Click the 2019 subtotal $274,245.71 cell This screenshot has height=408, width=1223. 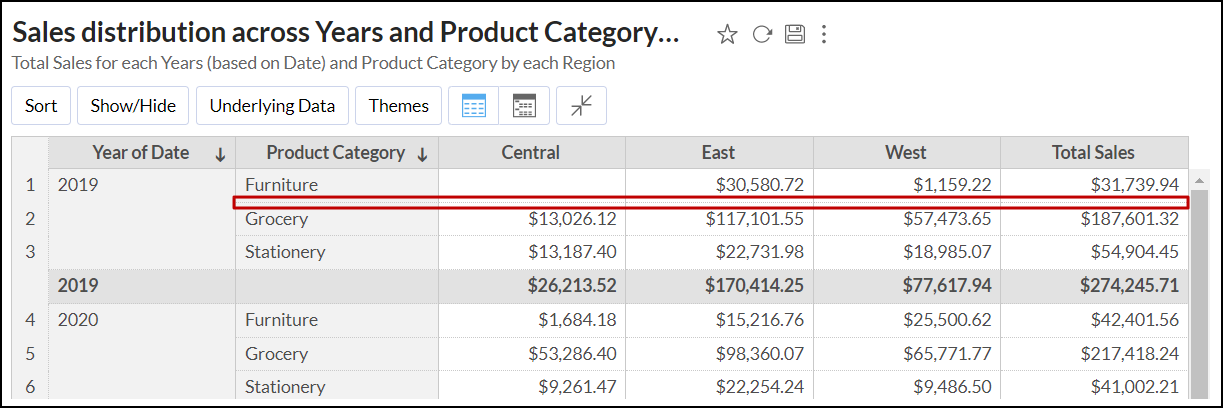(x=1129, y=286)
